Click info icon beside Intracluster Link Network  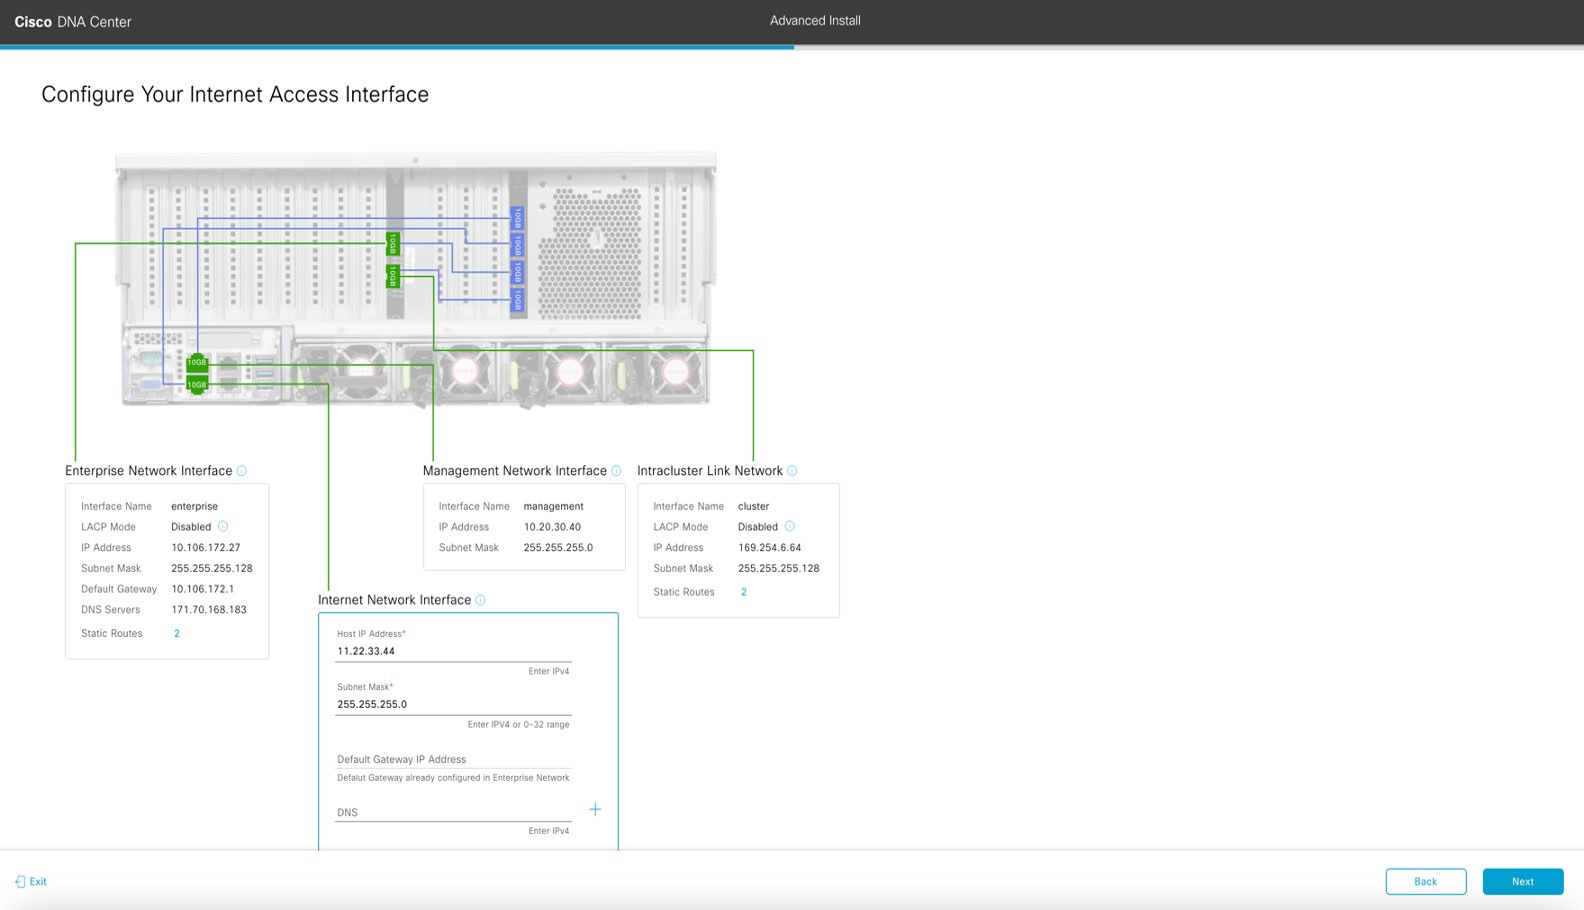point(792,471)
